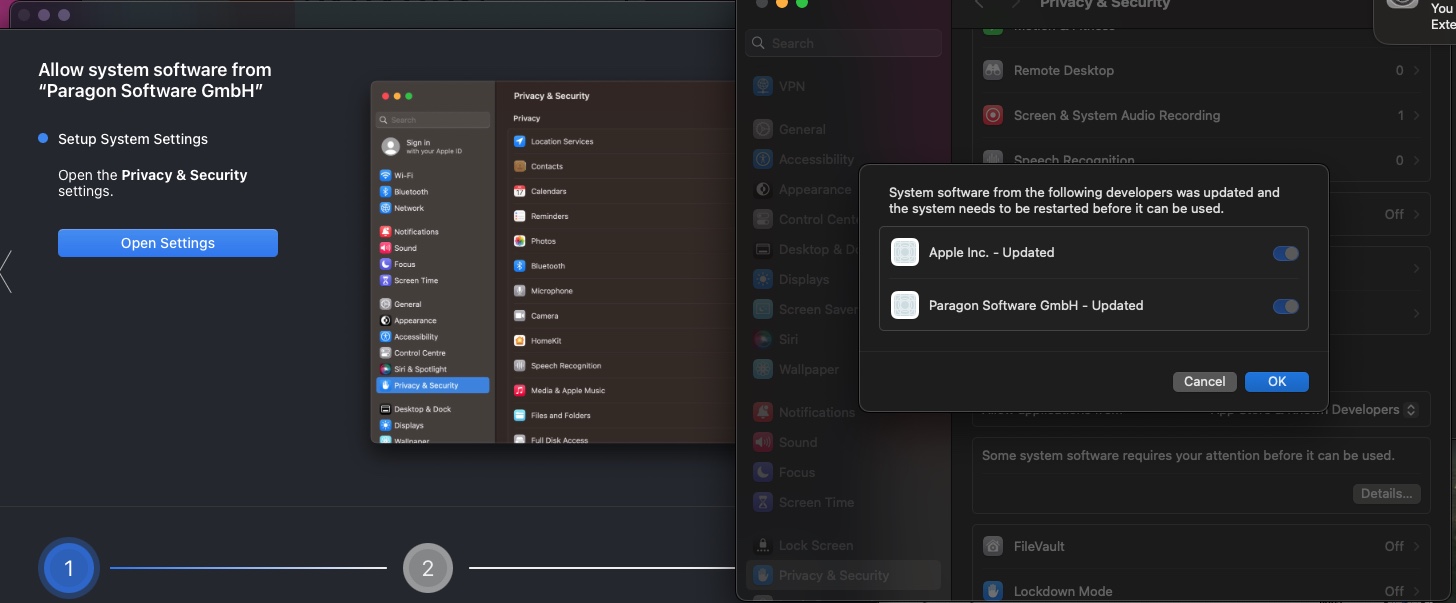Viewport: 1456px width, 603px height.
Task: Open Desktop & Dock icon in sidebar
Action: (763, 249)
